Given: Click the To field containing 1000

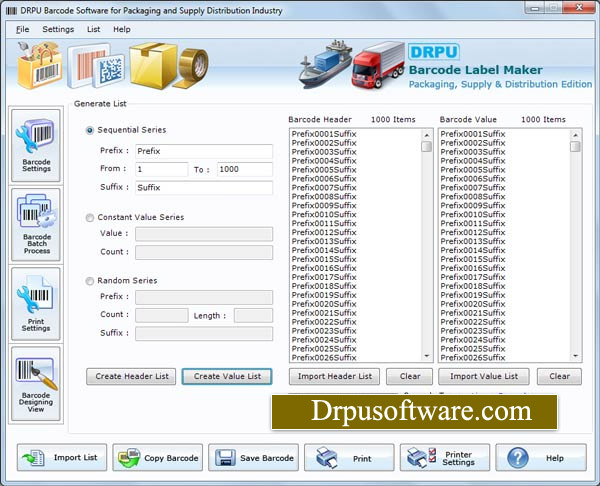Looking at the screenshot, I should click(x=245, y=169).
